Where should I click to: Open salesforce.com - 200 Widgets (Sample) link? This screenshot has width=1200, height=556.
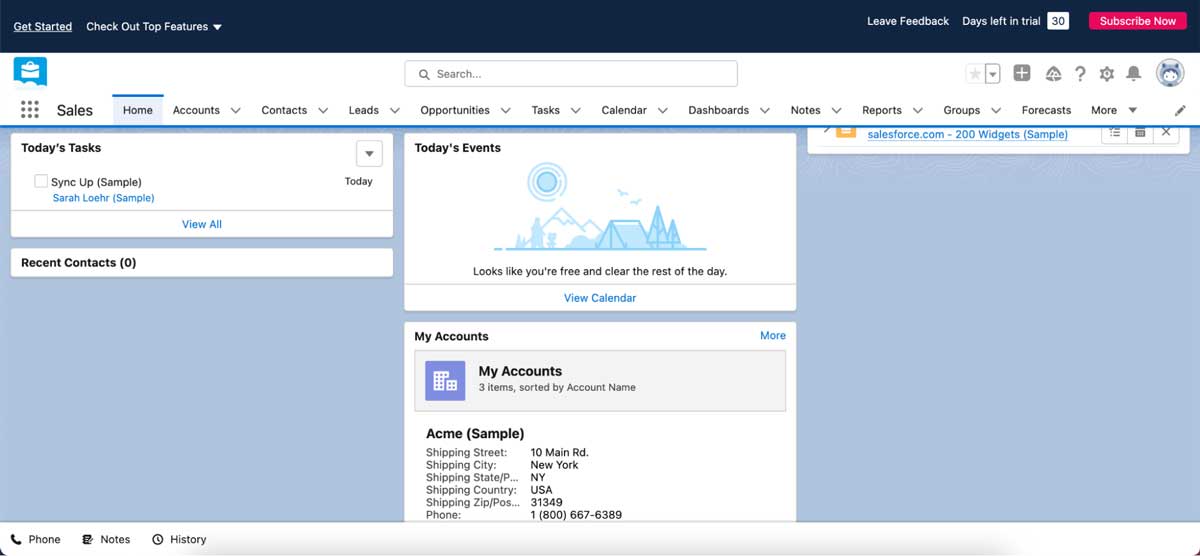point(967,134)
